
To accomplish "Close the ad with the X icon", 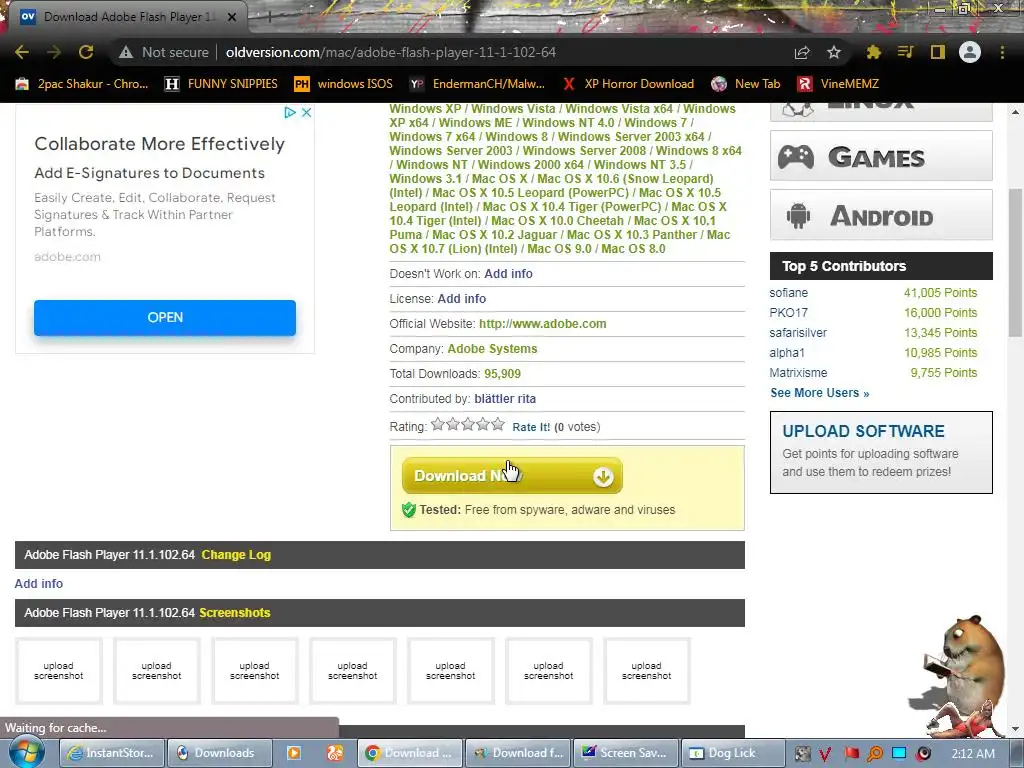I will 306,112.
